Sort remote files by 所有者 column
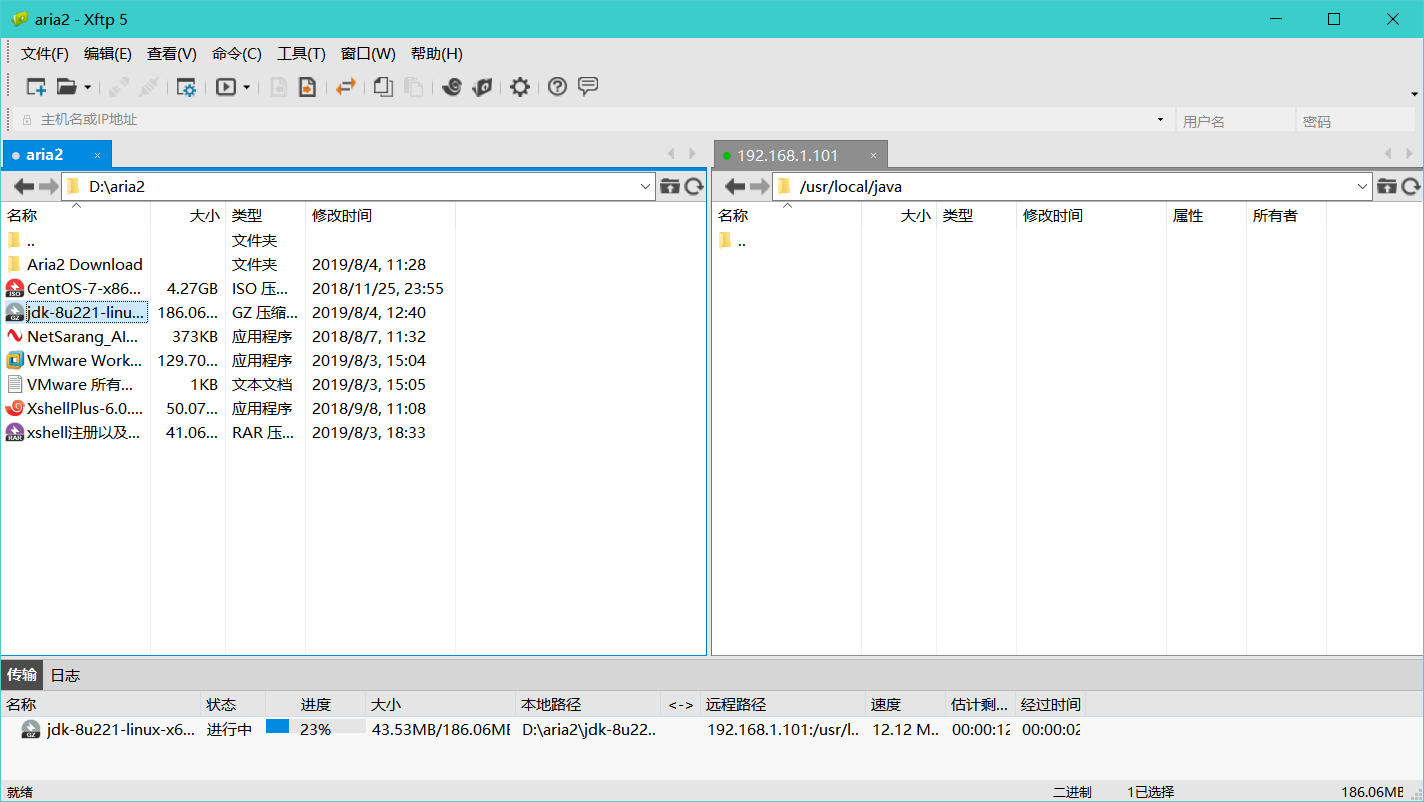Viewport: 1424px width, 802px height. click(1286, 215)
